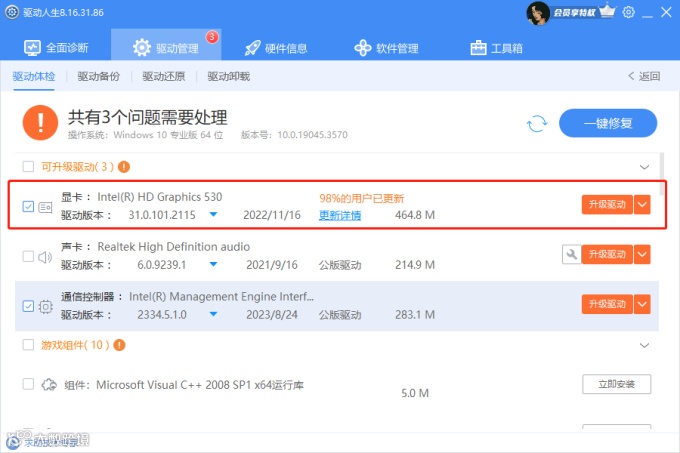Click the red 3 notification badge

click(x=212, y=37)
